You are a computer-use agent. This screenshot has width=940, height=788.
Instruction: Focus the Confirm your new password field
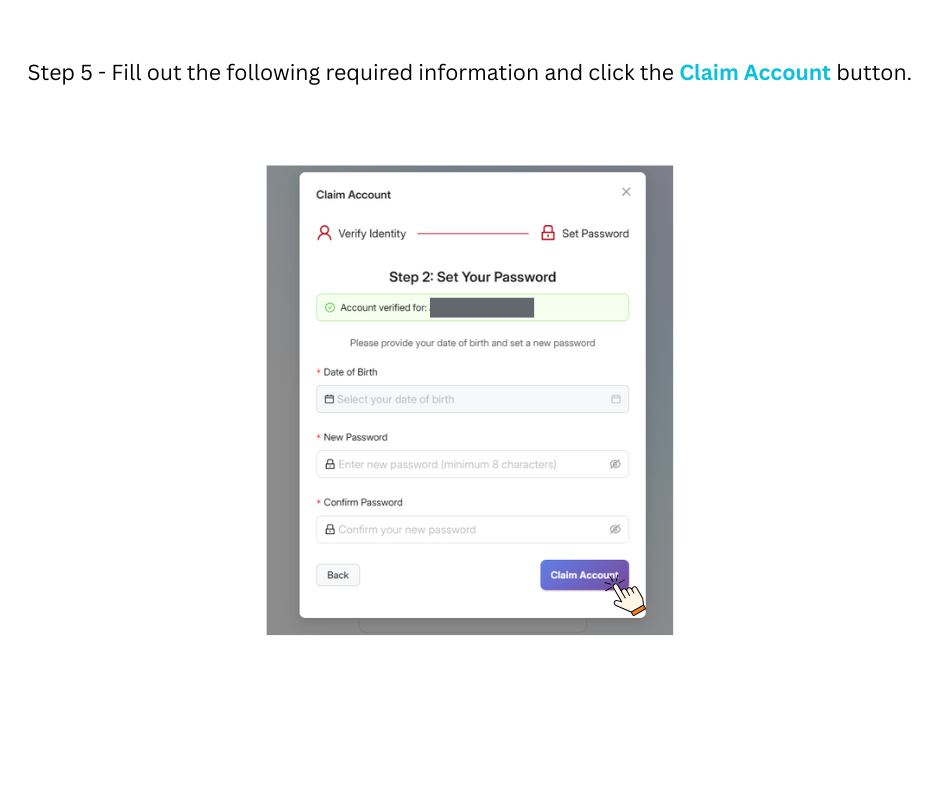pyautogui.click(x=460, y=529)
